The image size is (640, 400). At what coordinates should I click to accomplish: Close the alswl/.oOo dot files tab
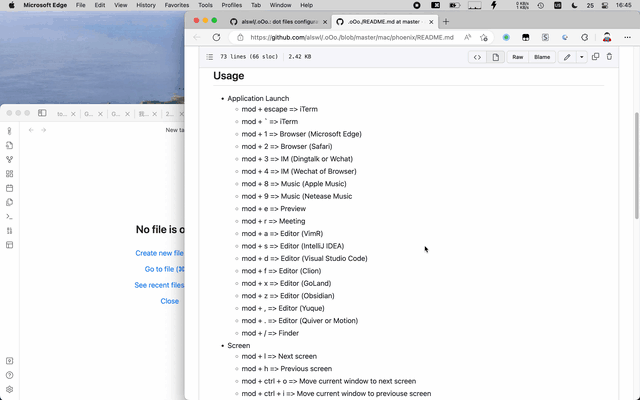click(325, 22)
